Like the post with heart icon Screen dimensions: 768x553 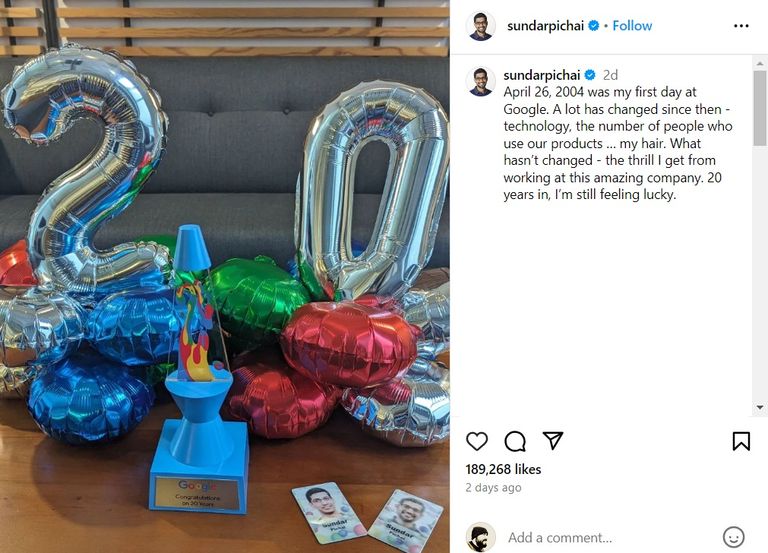[477, 441]
